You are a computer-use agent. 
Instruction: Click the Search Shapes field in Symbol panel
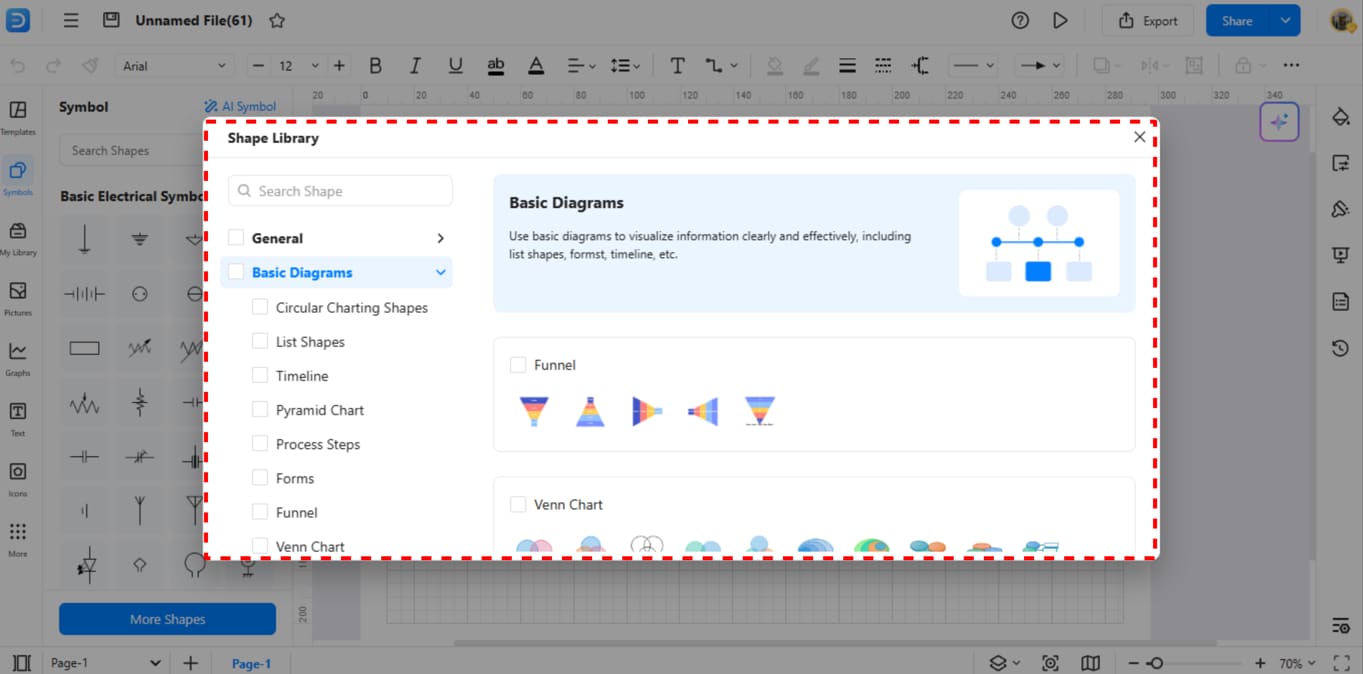pyautogui.click(x=133, y=150)
